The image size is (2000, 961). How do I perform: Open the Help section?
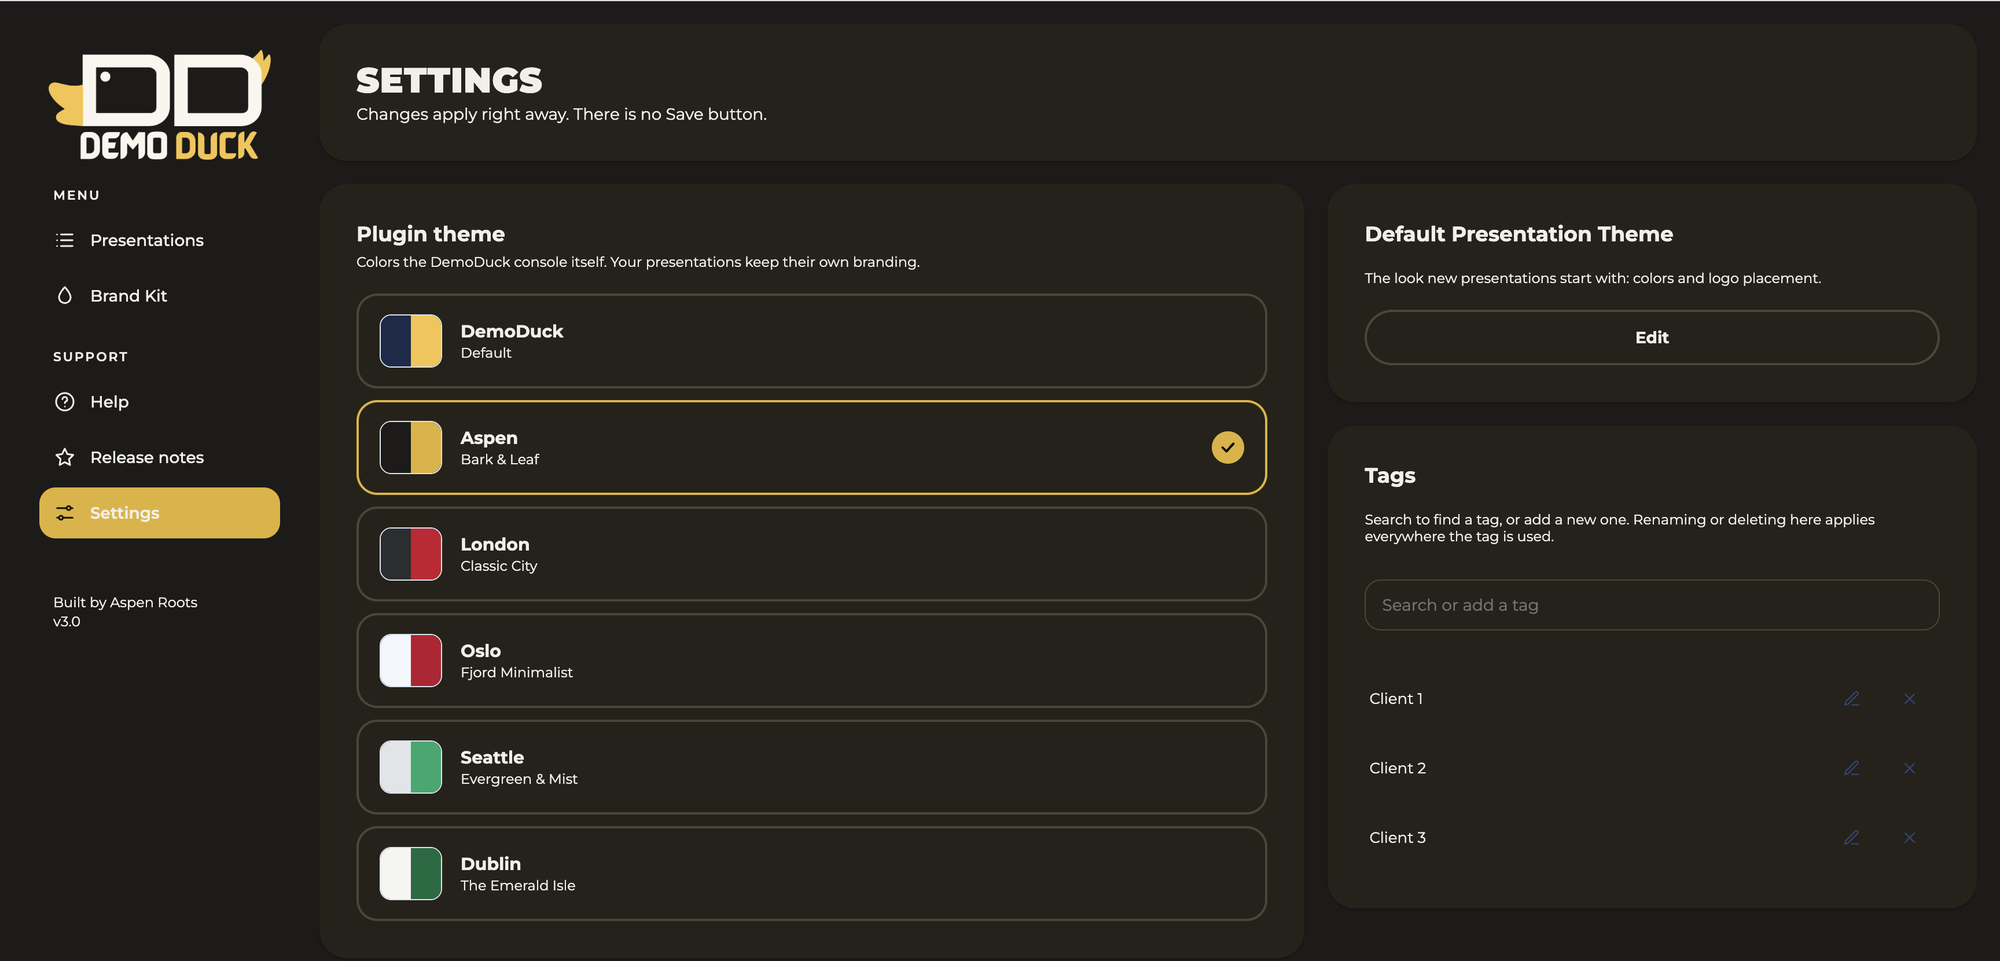(x=159, y=402)
